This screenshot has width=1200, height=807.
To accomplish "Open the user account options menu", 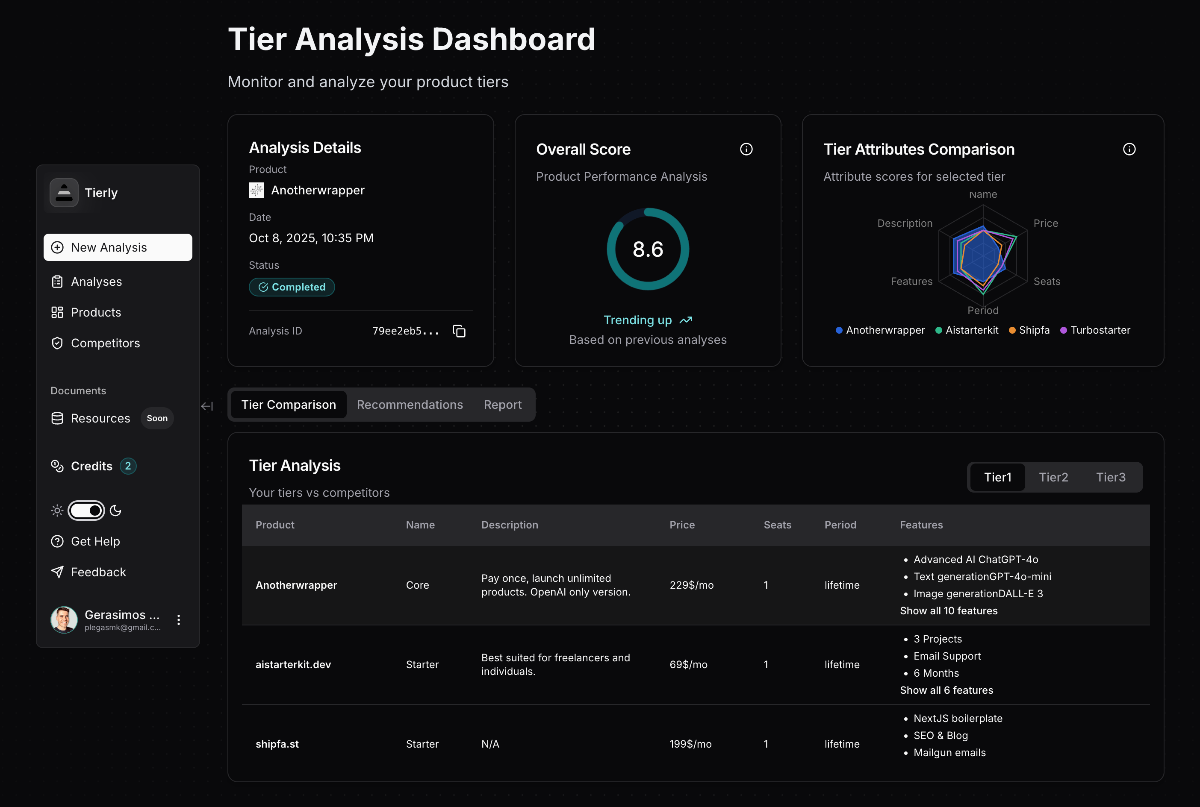I will (x=178, y=619).
